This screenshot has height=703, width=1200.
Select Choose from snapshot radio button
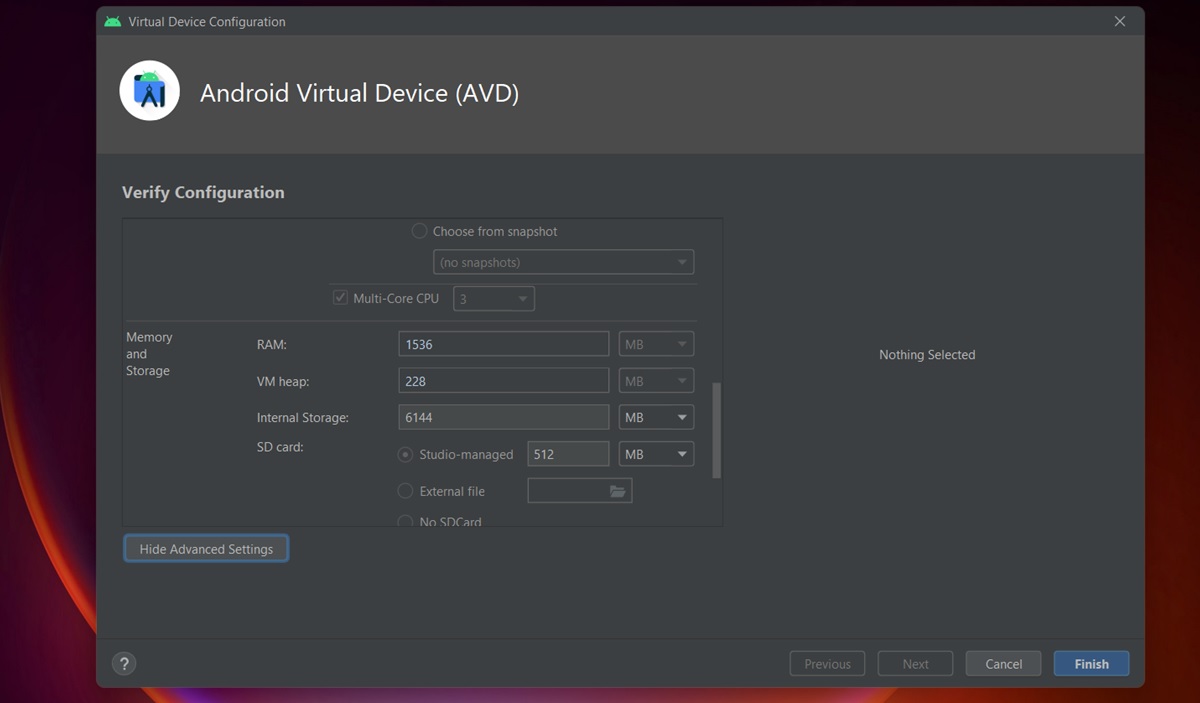[x=420, y=231]
